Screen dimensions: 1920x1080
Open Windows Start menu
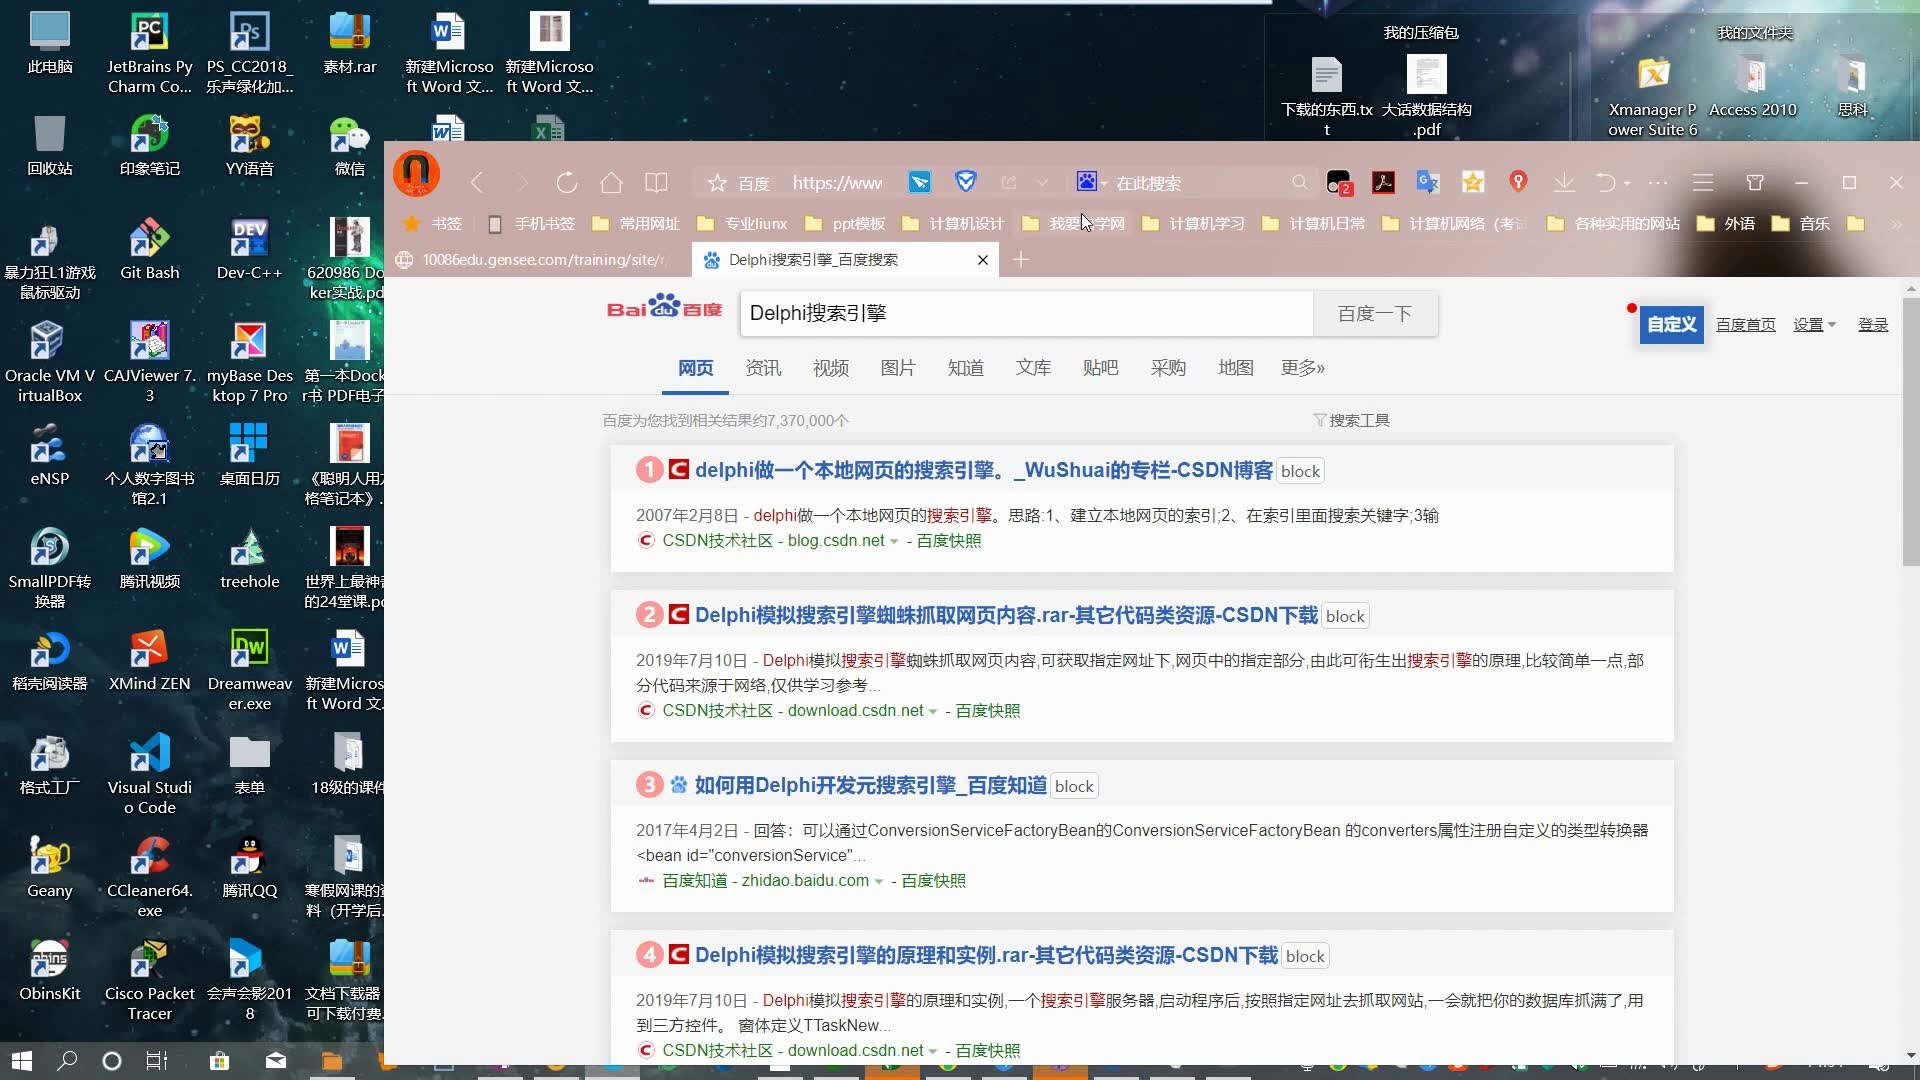point(21,1061)
